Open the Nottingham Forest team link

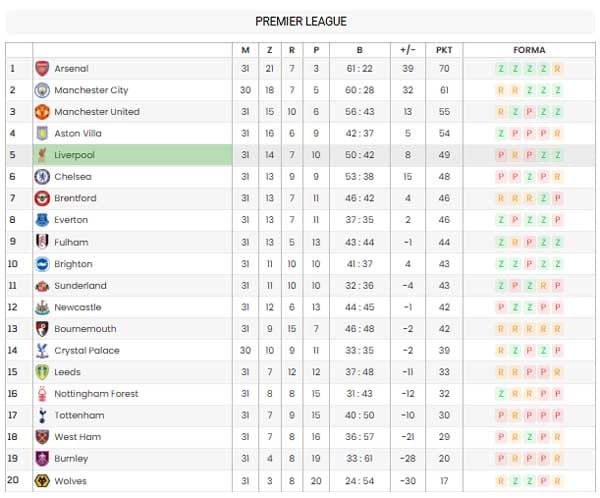(x=96, y=394)
